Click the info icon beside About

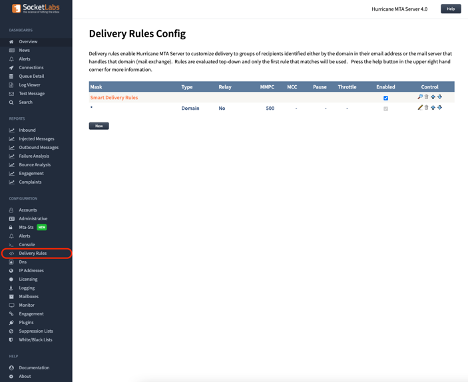pyautogui.click(x=11, y=376)
